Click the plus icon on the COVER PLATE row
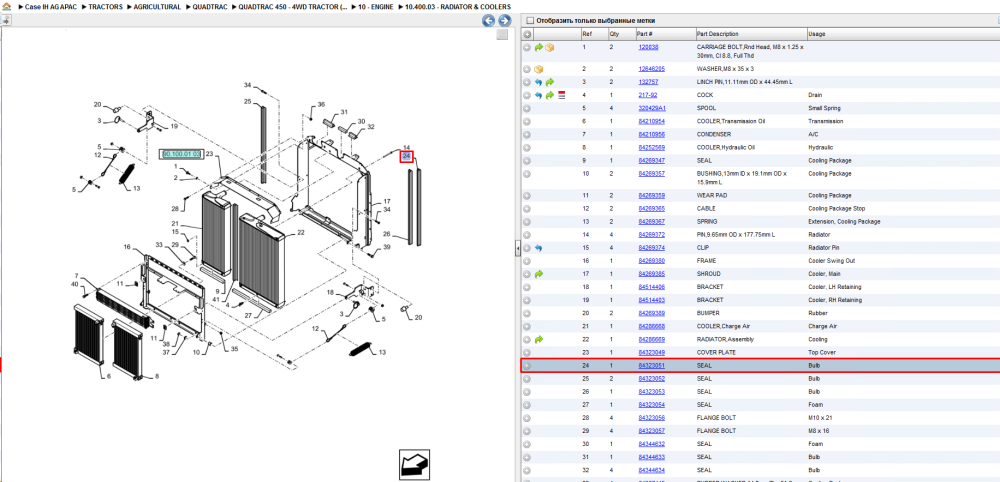 coord(527,353)
